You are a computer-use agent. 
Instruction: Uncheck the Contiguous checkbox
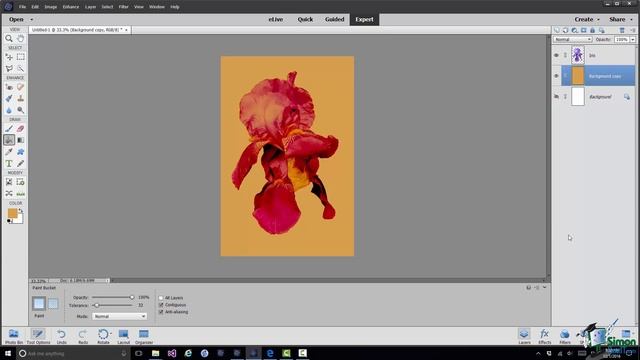[x=161, y=305]
